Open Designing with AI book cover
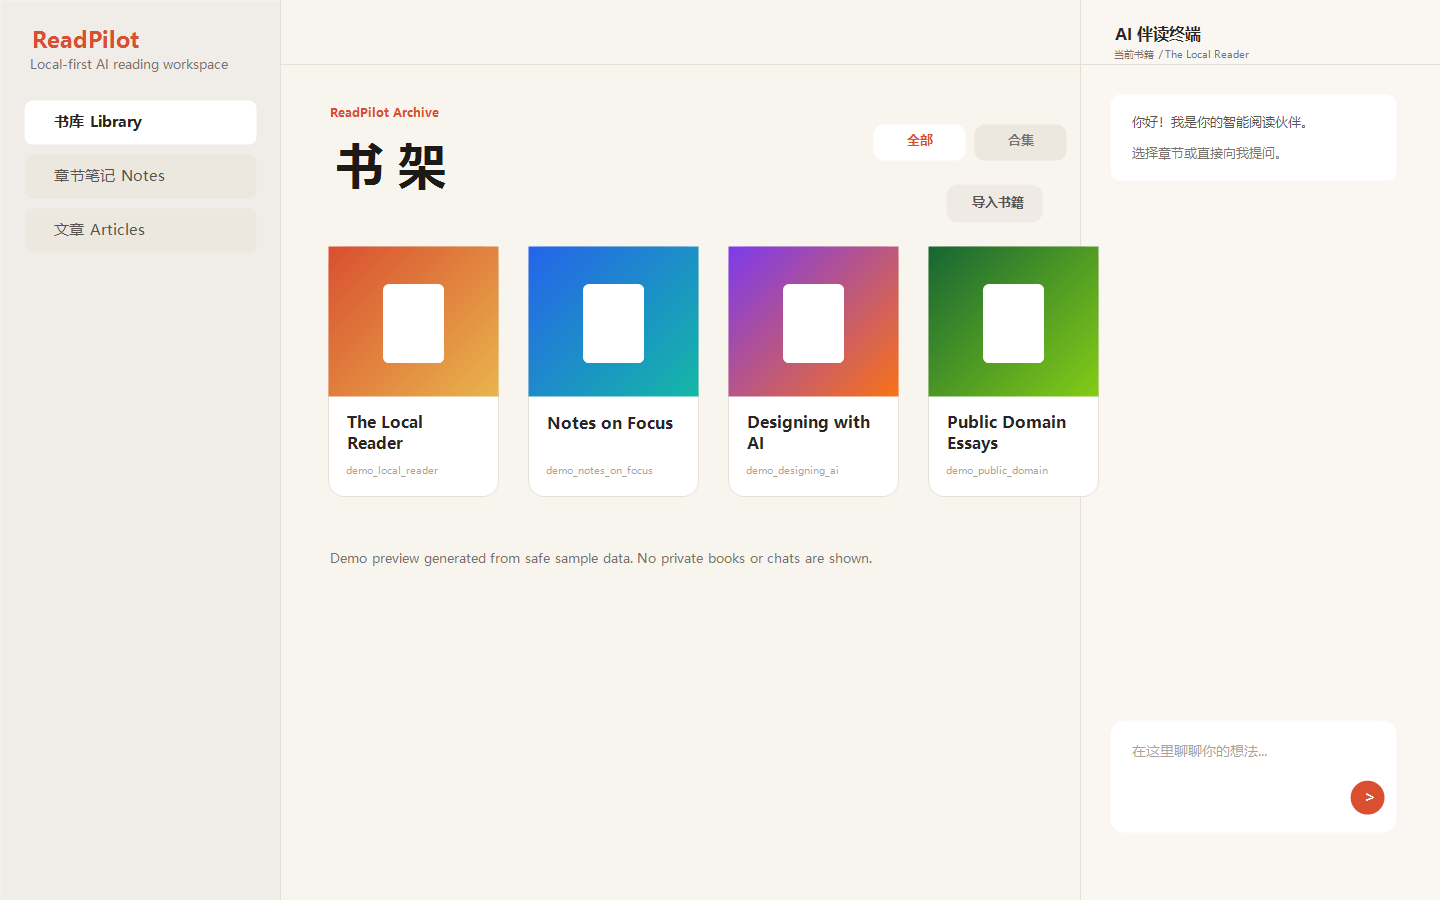This screenshot has width=1440, height=900. [x=813, y=321]
